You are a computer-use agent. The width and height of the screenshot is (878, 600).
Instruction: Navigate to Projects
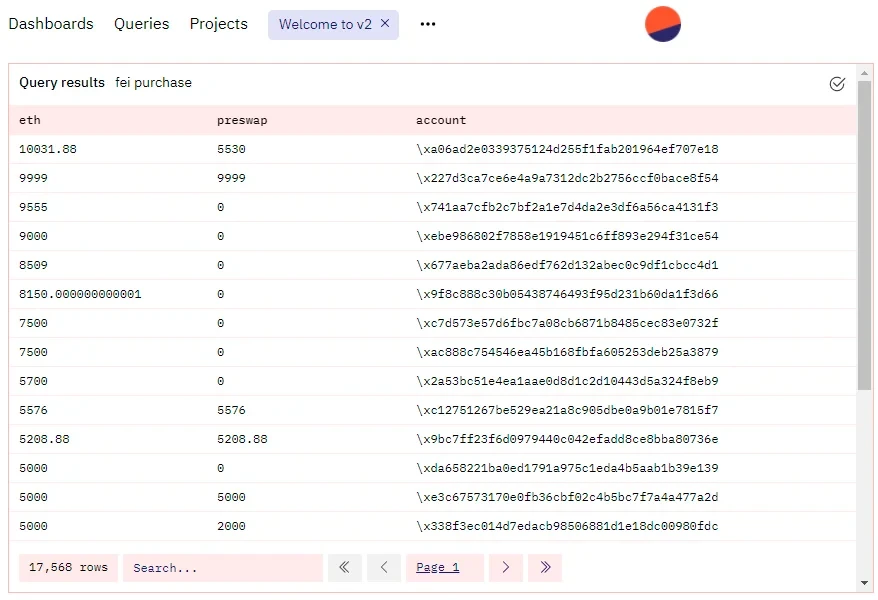point(218,24)
